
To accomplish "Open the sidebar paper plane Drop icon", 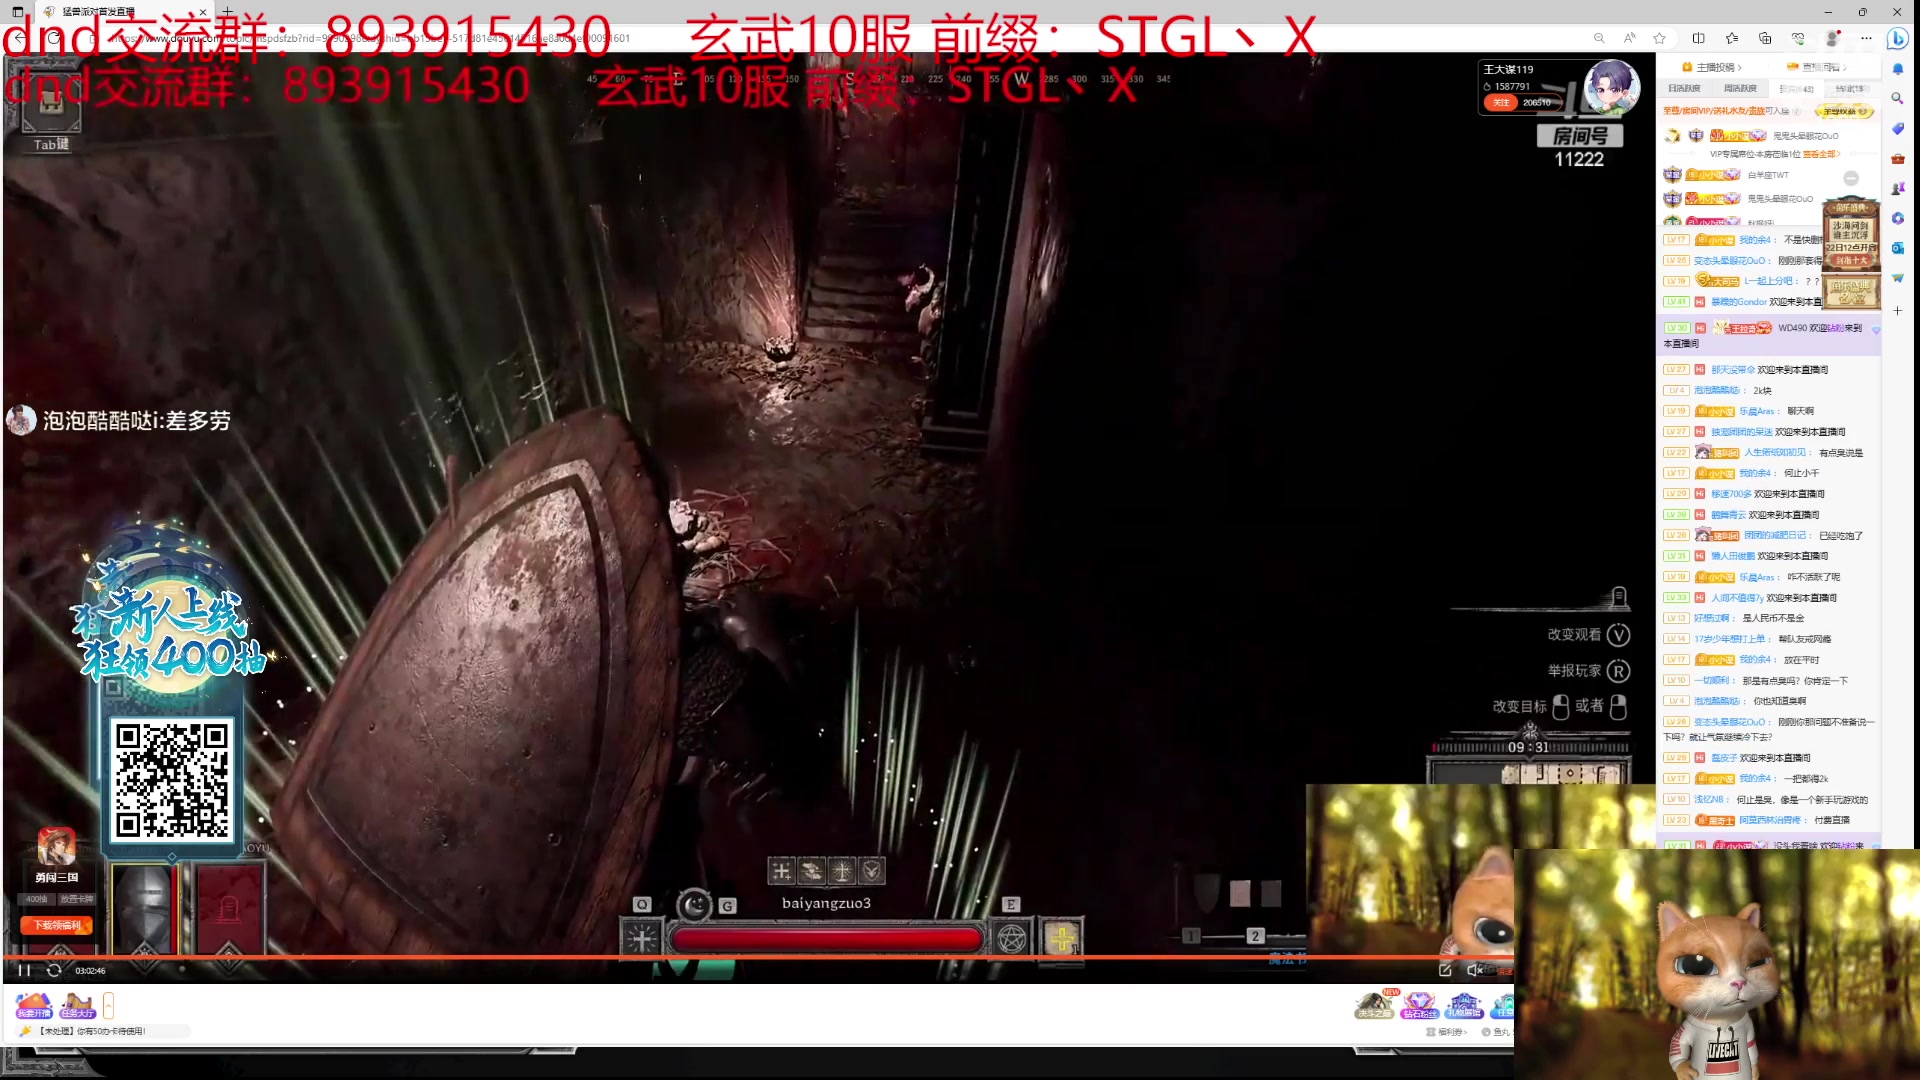I will (x=1898, y=278).
